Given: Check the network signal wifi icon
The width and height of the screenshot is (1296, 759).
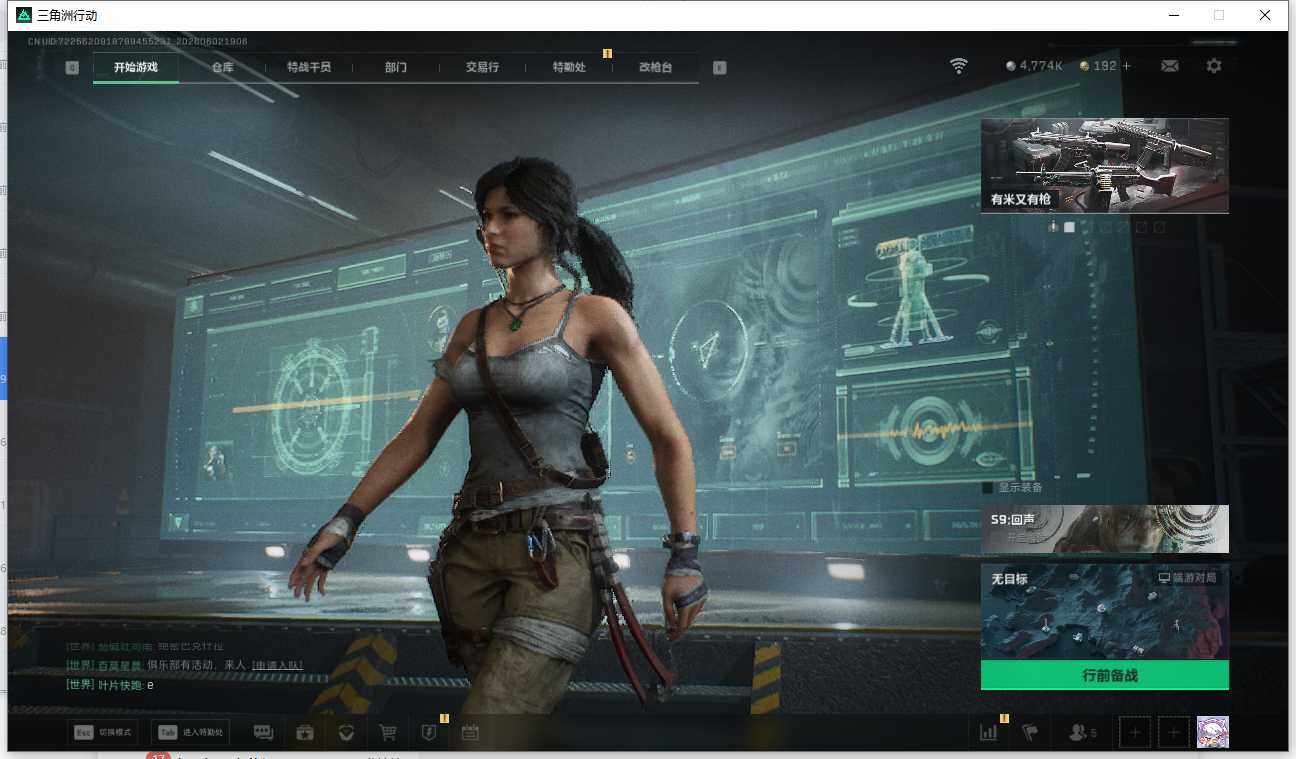Looking at the screenshot, I should coord(959,66).
